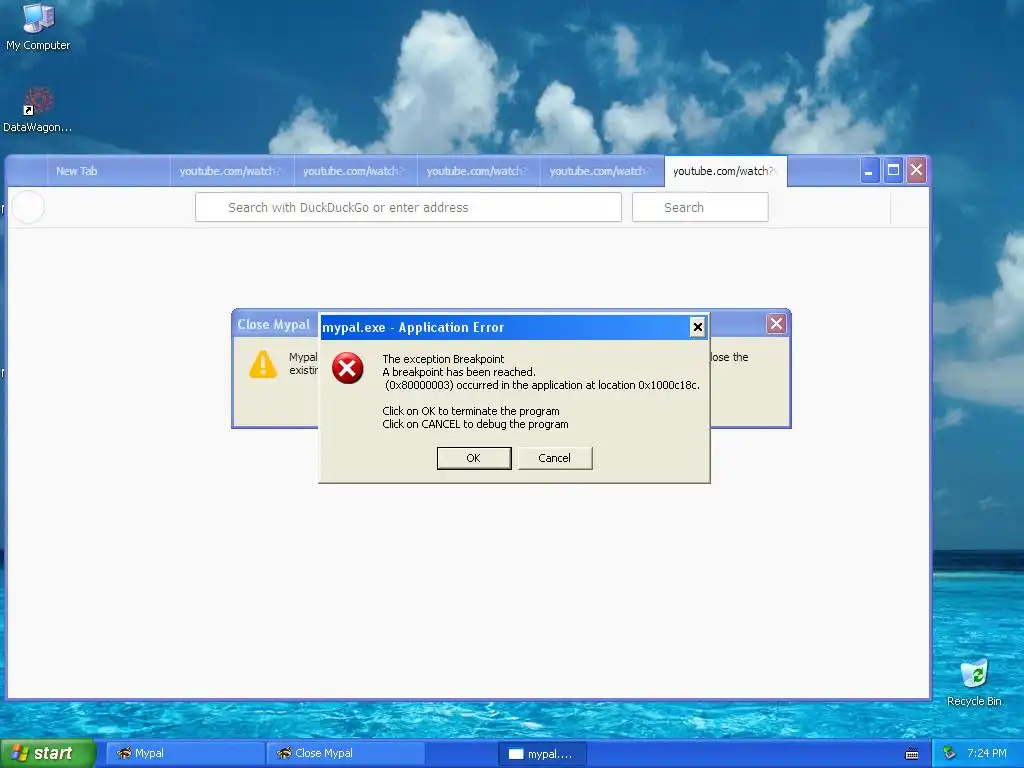Click Cancel to debug the program
The height and width of the screenshot is (768, 1024).
(554, 458)
